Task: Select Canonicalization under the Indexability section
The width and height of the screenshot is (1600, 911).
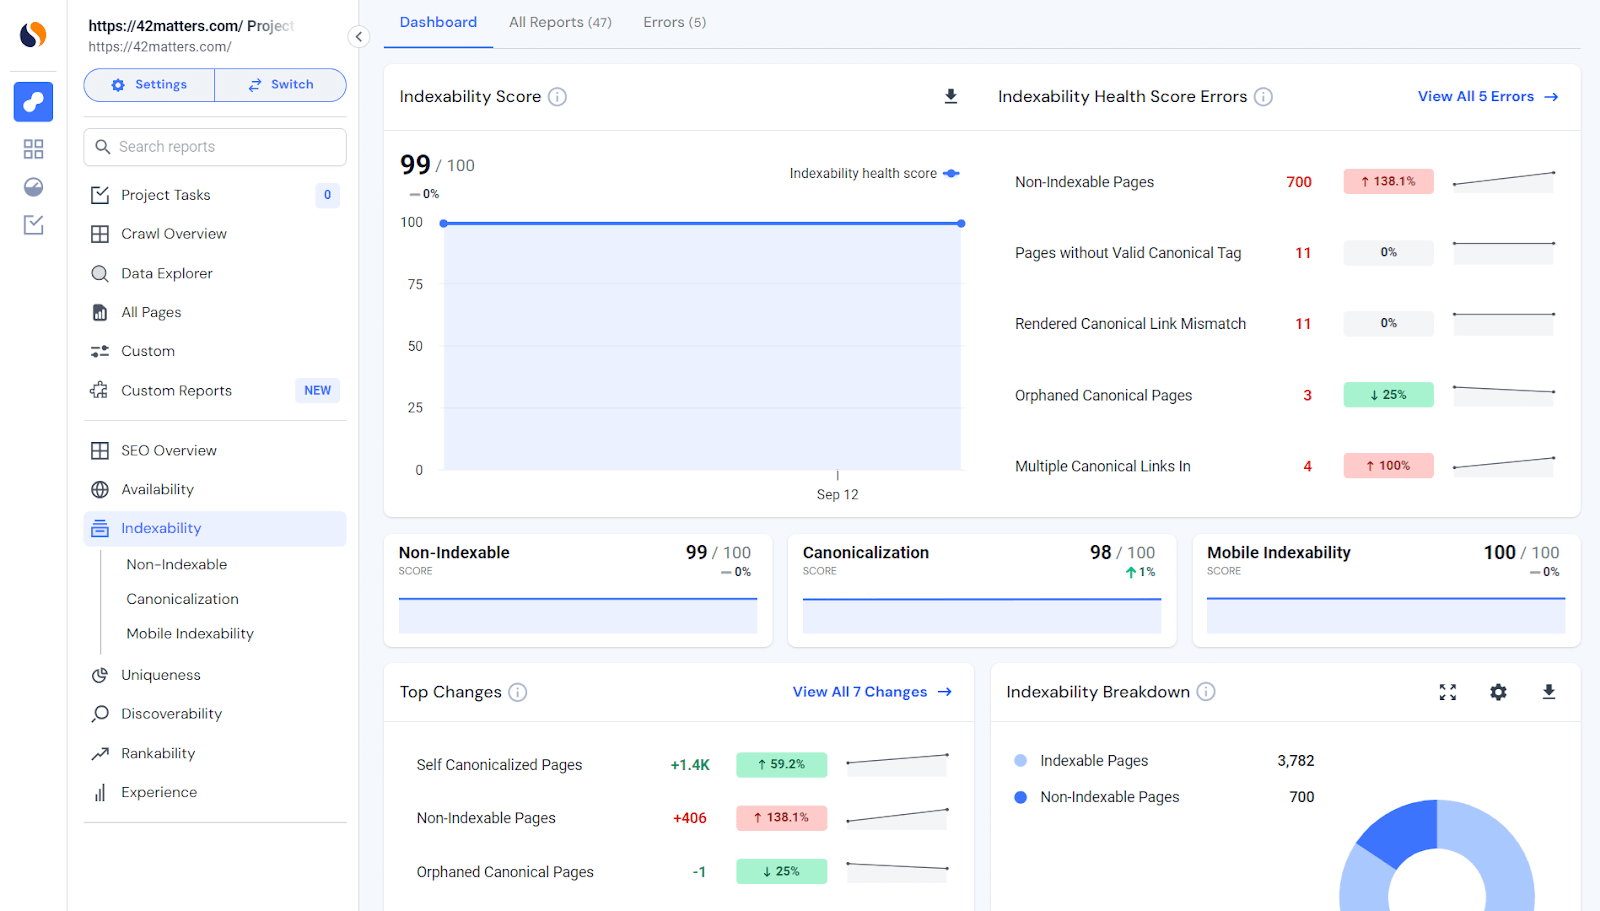Action: pyautogui.click(x=182, y=598)
